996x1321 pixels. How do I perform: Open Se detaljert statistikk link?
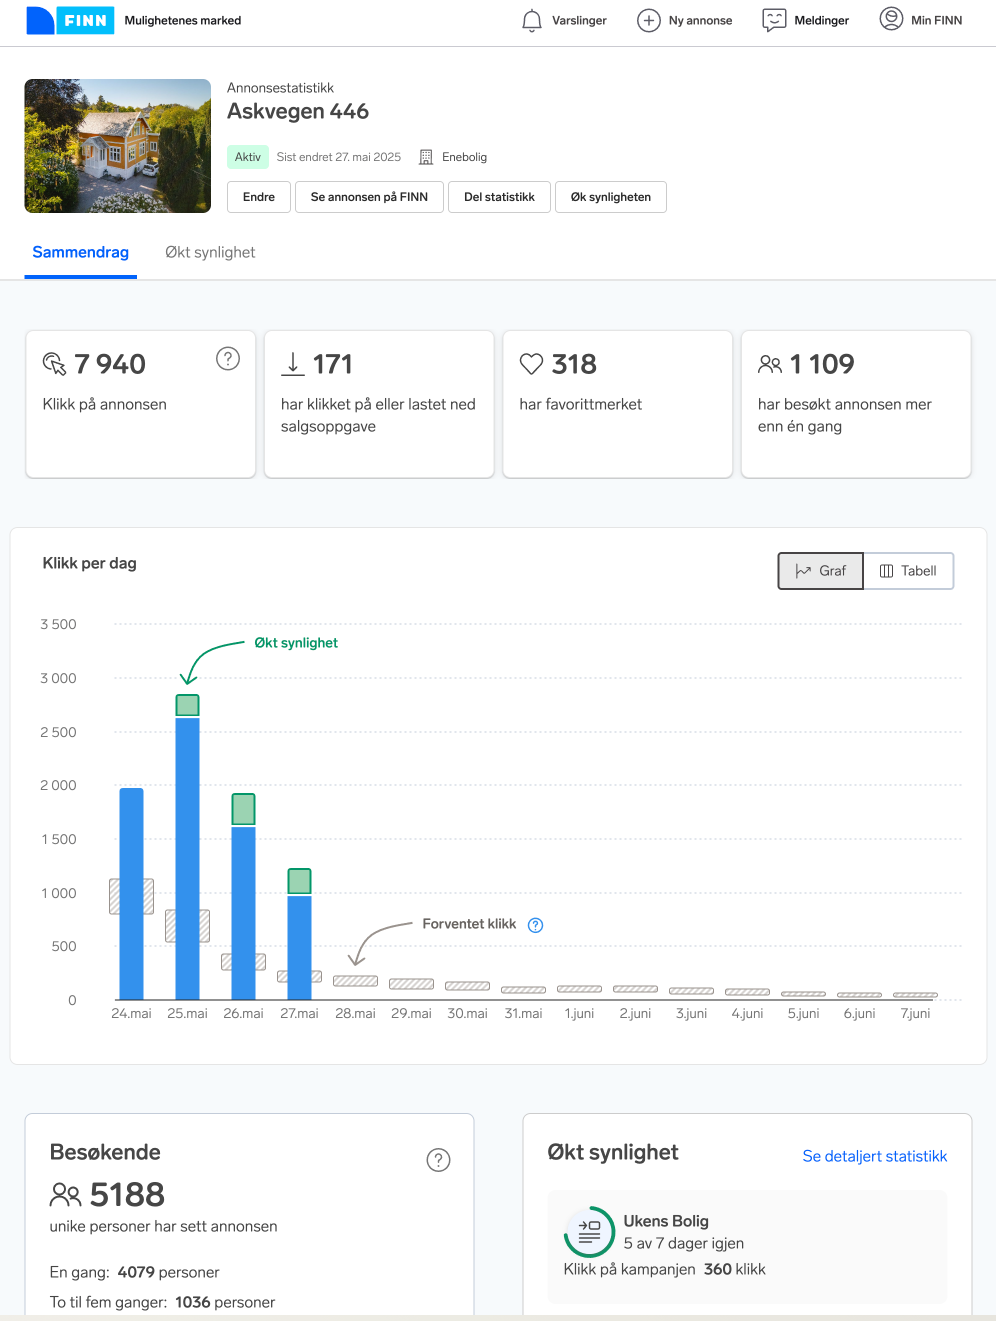pos(875,1156)
